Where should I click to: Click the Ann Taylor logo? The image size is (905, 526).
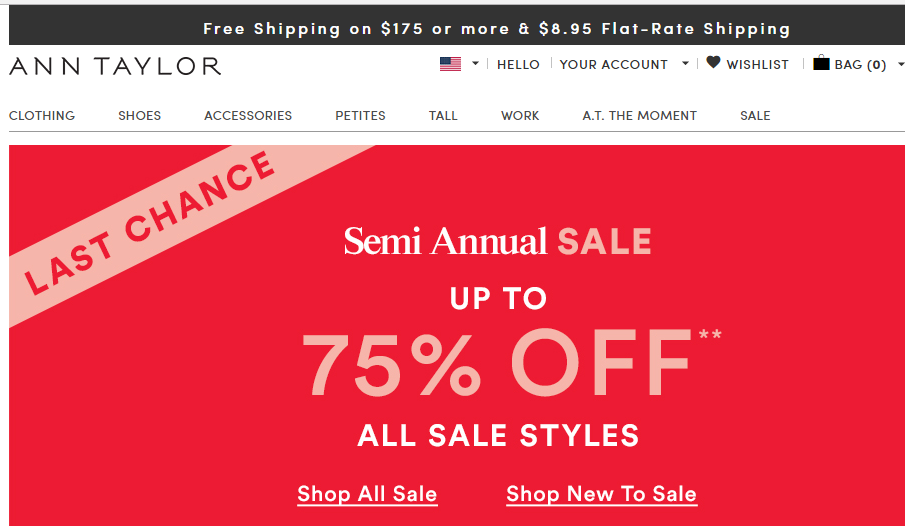click(x=115, y=67)
